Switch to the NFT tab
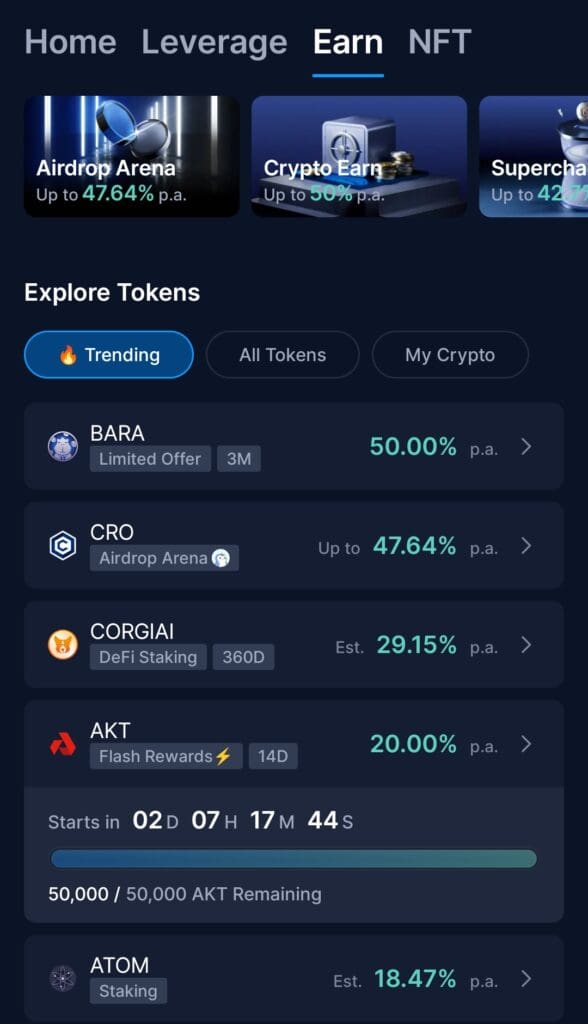Image resolution: width=588 pixels, height=1024 pixels. 439,42
